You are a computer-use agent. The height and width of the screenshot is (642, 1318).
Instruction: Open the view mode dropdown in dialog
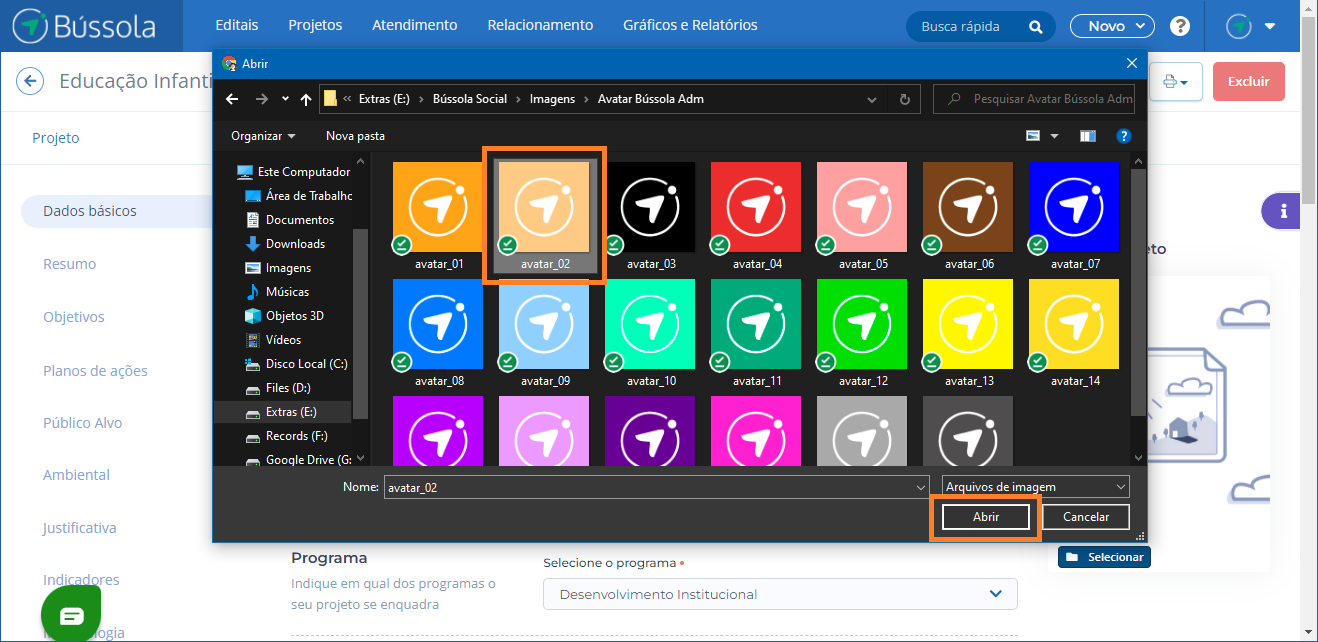pos(1054,136)
